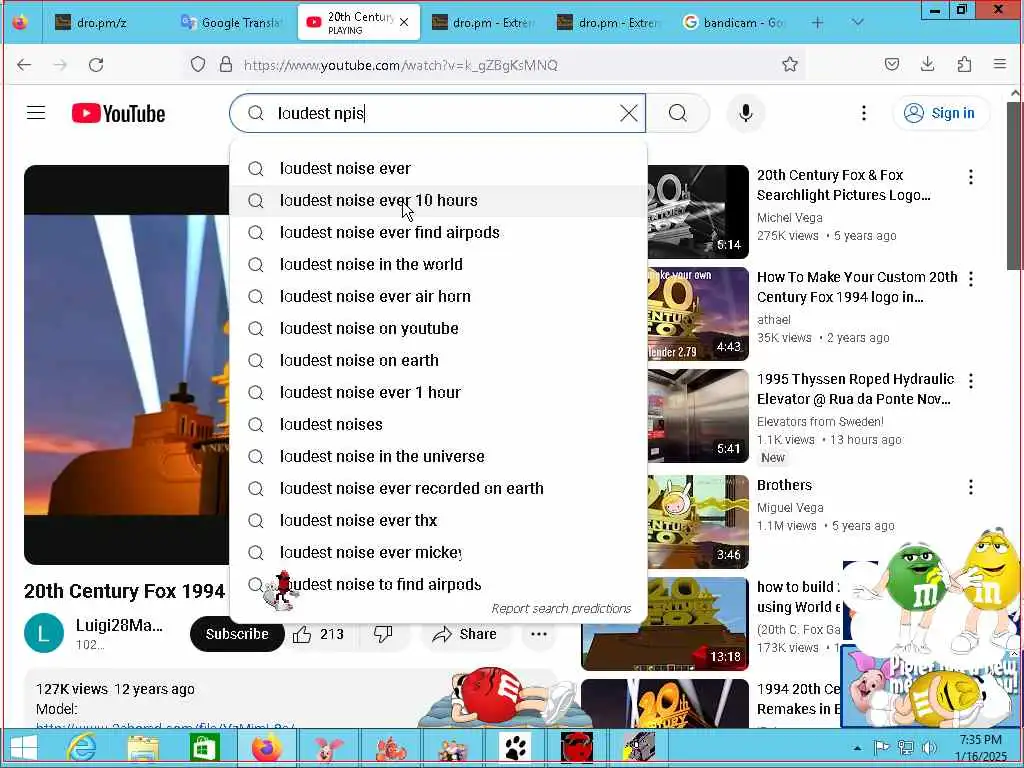Launch Internet Explorer from taskbar
The image size is (1024, 768).
click(x=82, y=748)
